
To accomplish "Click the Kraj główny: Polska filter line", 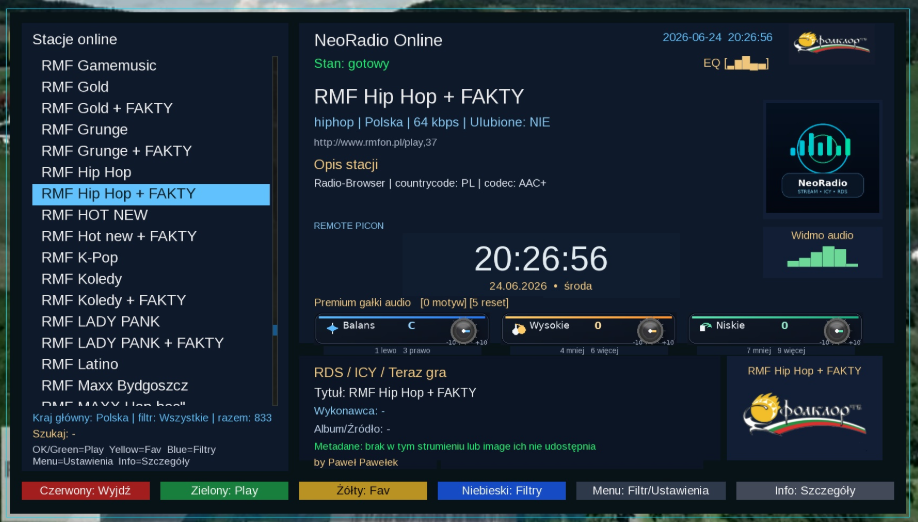I will pos(152,418).
